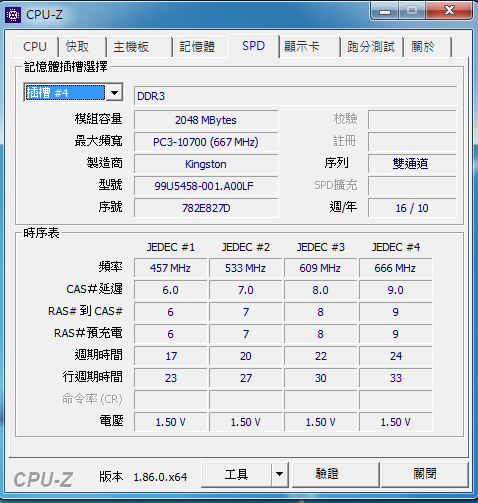478x503 pixels.
Task: Click the 609 MHz frequency cell
Action: click(320, 268)
